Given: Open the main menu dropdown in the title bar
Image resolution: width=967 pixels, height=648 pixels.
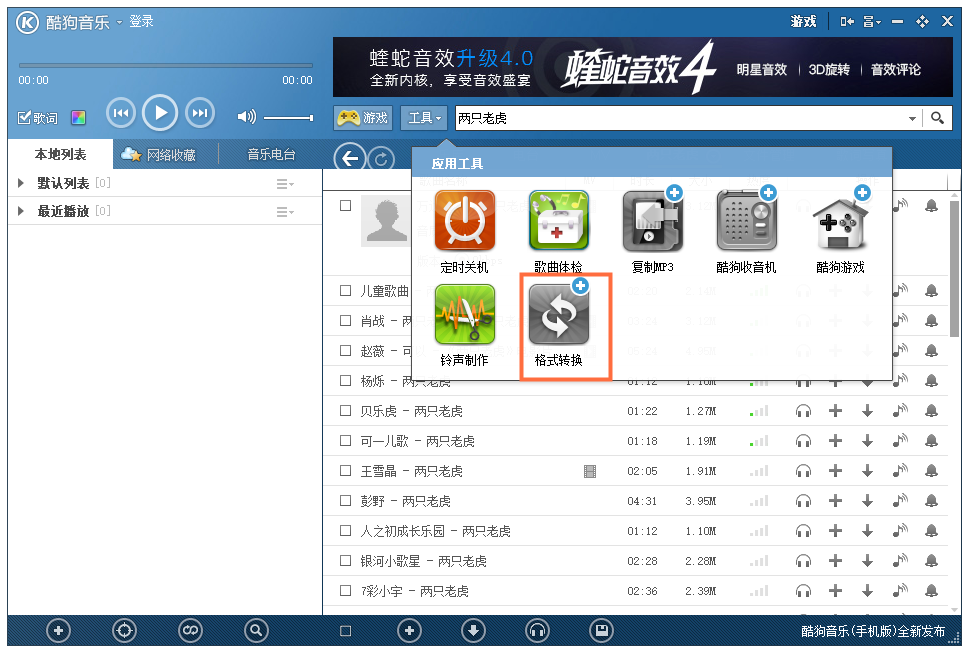Looking at the screenshot, I should [x=872, y=22].
